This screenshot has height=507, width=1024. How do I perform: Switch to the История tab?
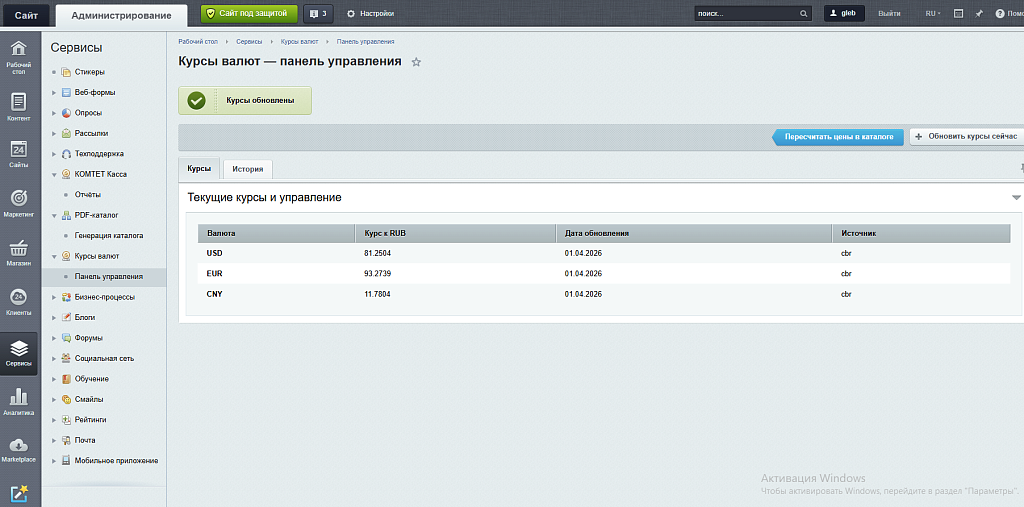click(x=248, y=169)
